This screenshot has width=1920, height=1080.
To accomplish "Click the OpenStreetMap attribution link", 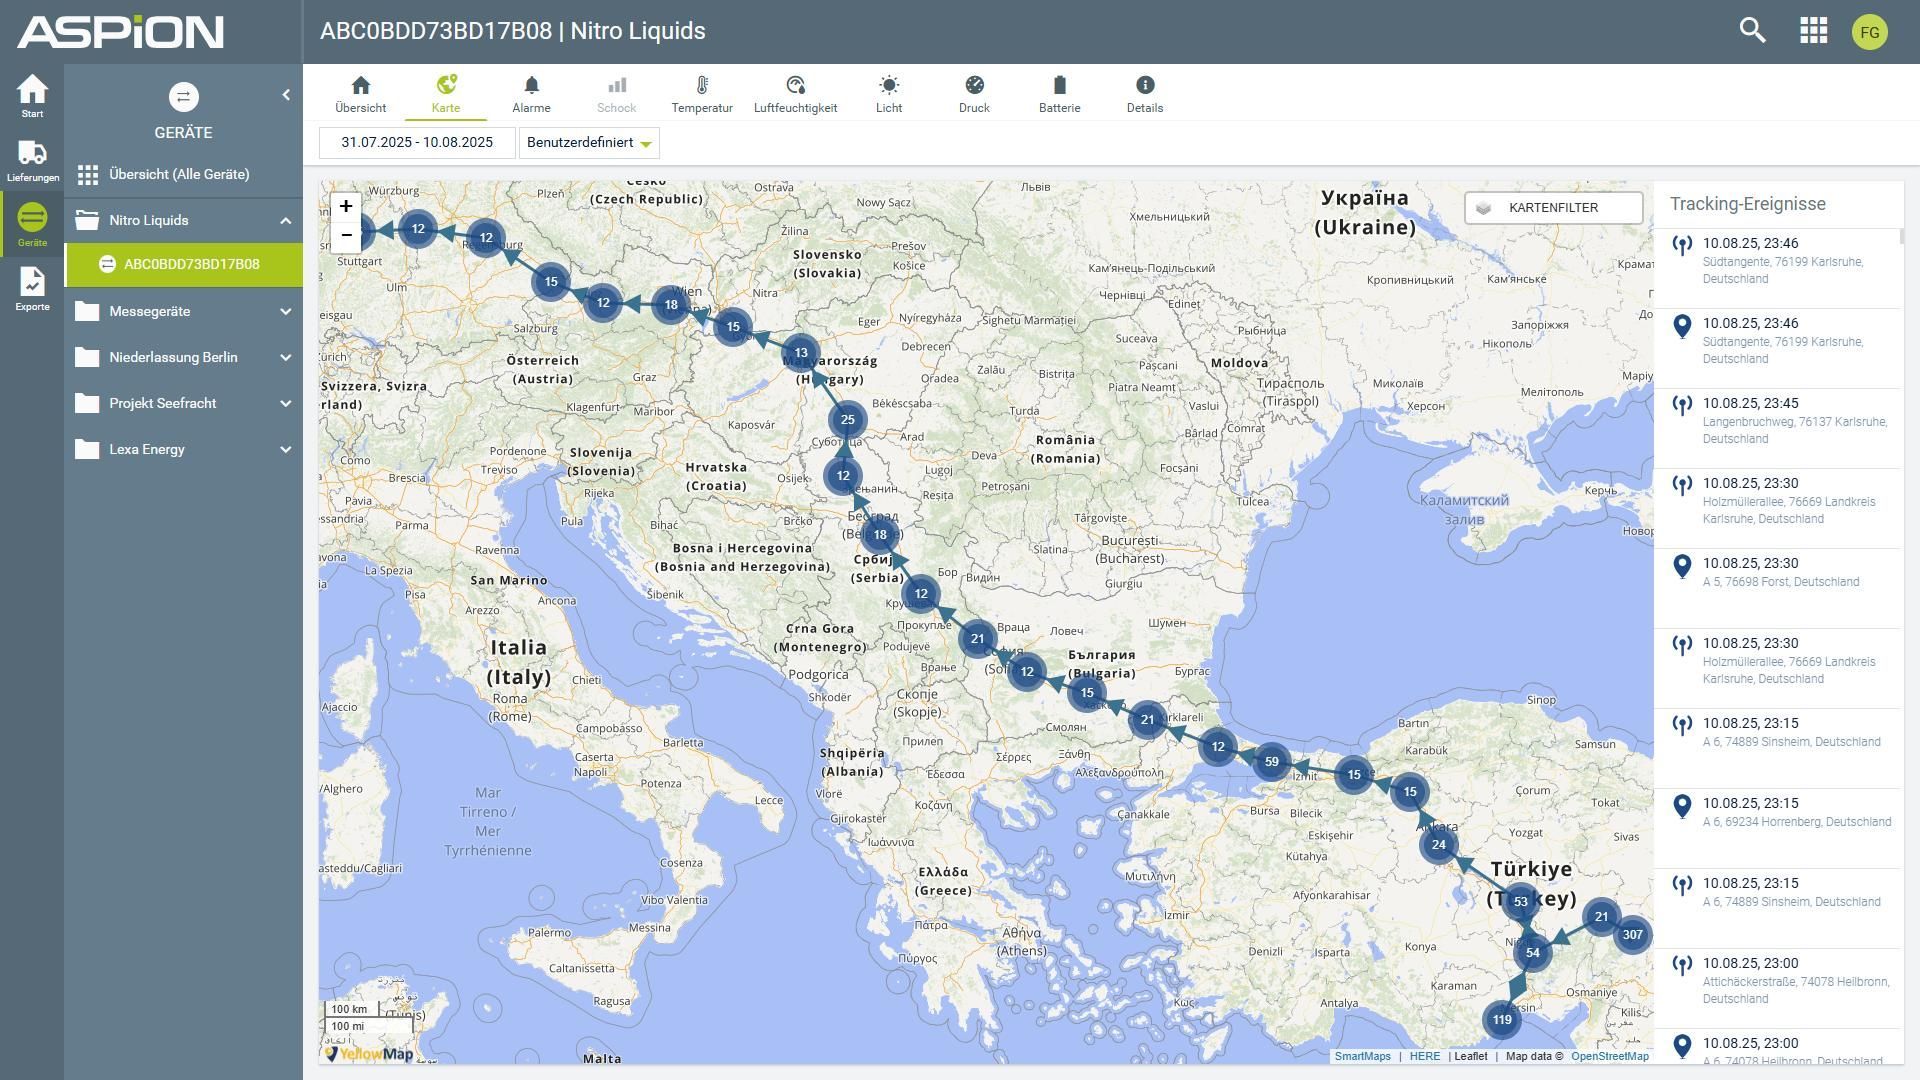I will click(x=1609, y=1056).
